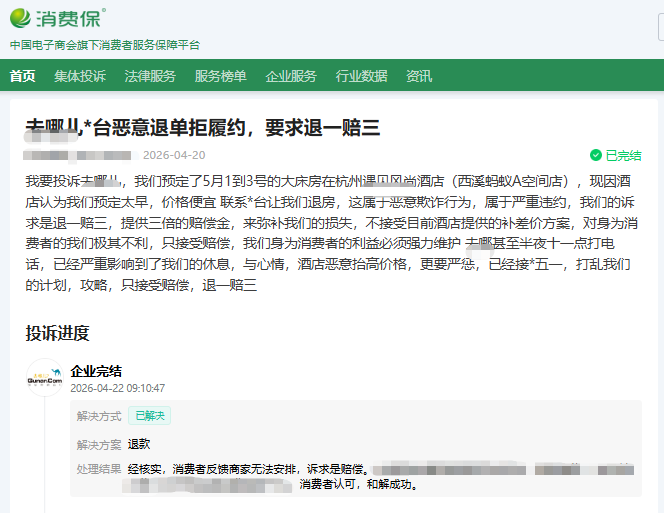Click the blurred complainant username
Viewport: 664px width, 513px height.
78,155
